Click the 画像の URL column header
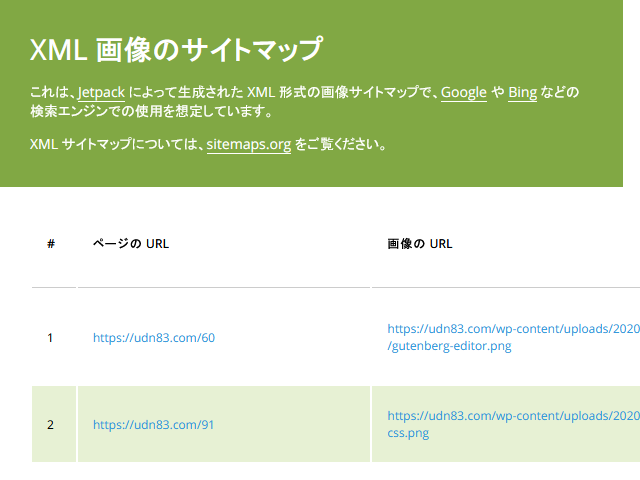This screenshot has height=480, width=640. (420, 244)
